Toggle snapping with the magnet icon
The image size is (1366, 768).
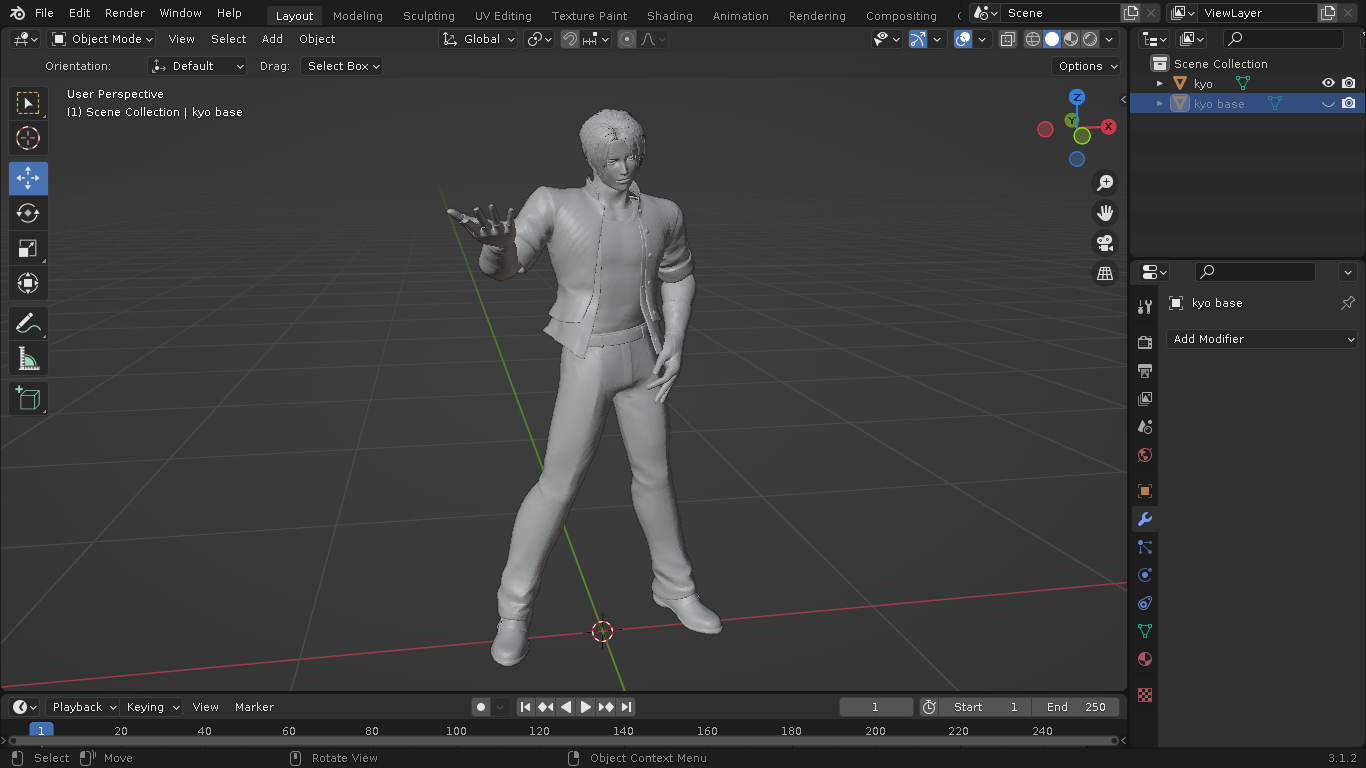point(568,39)
